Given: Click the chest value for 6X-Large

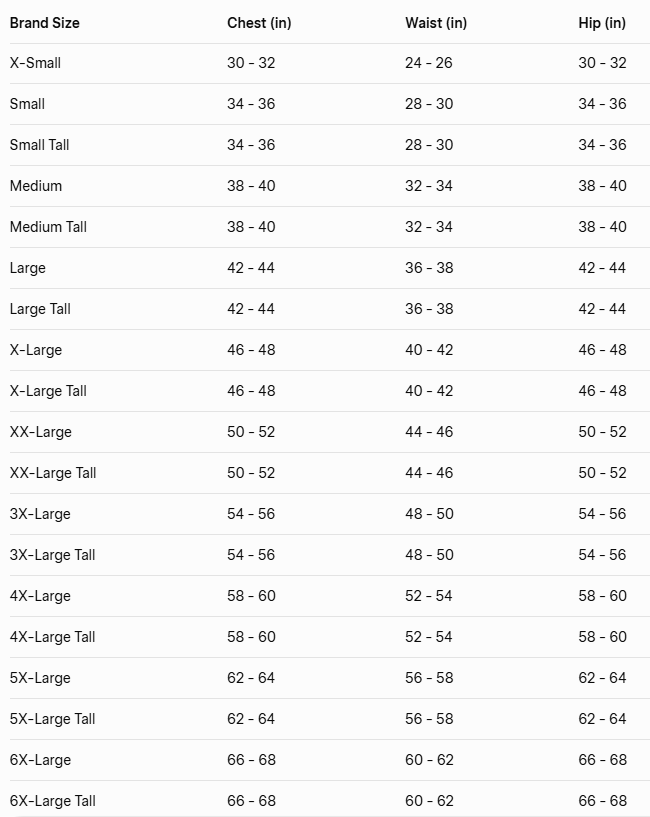Looking at the screenshot, I should (251, 760).
